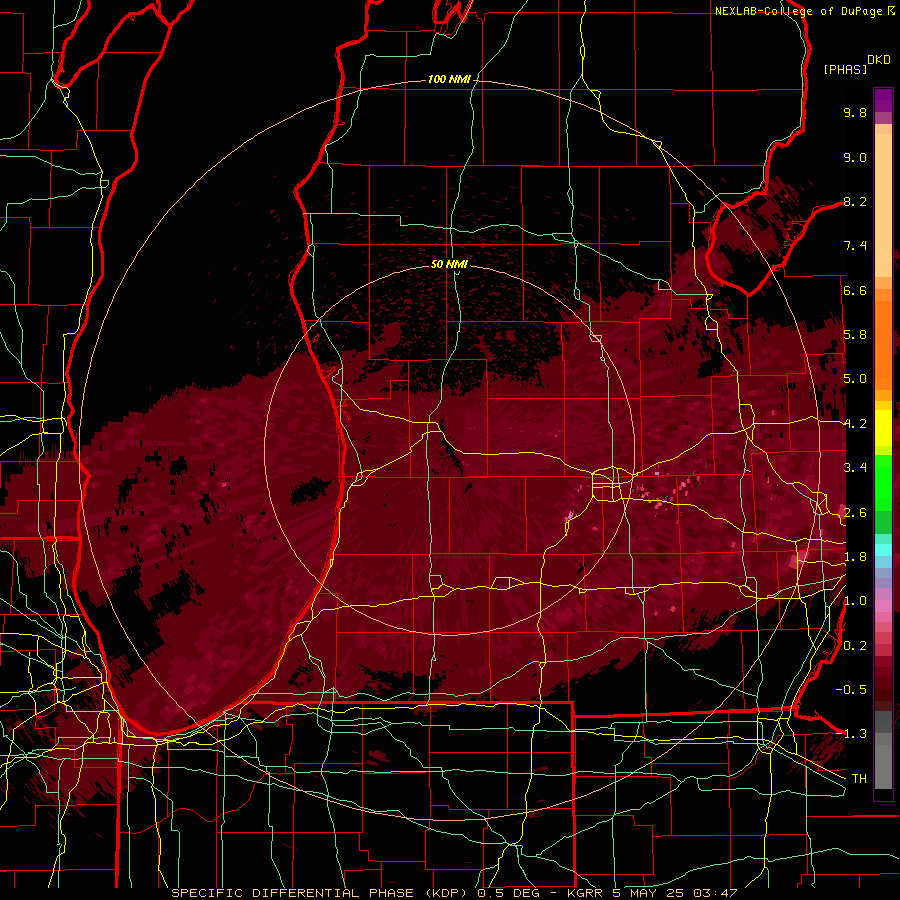Screen dimensions: 900x900
Task: Click the cyan band of the color bar
Action: tap(883, 550)
